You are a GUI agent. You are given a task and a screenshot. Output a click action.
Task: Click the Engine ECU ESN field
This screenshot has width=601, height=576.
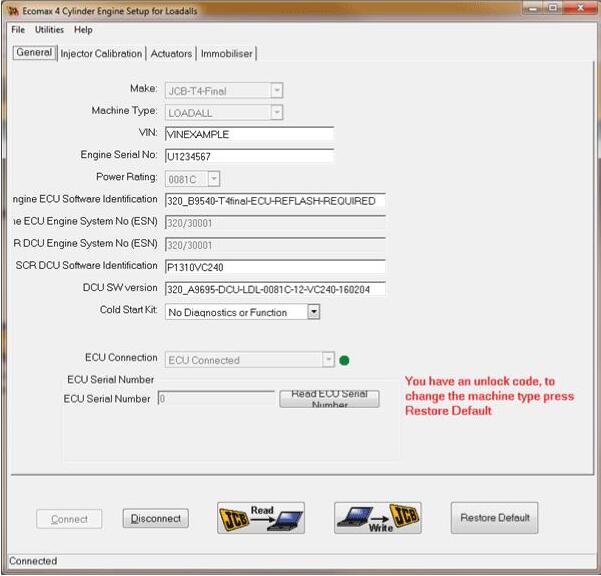coord(275,223)
